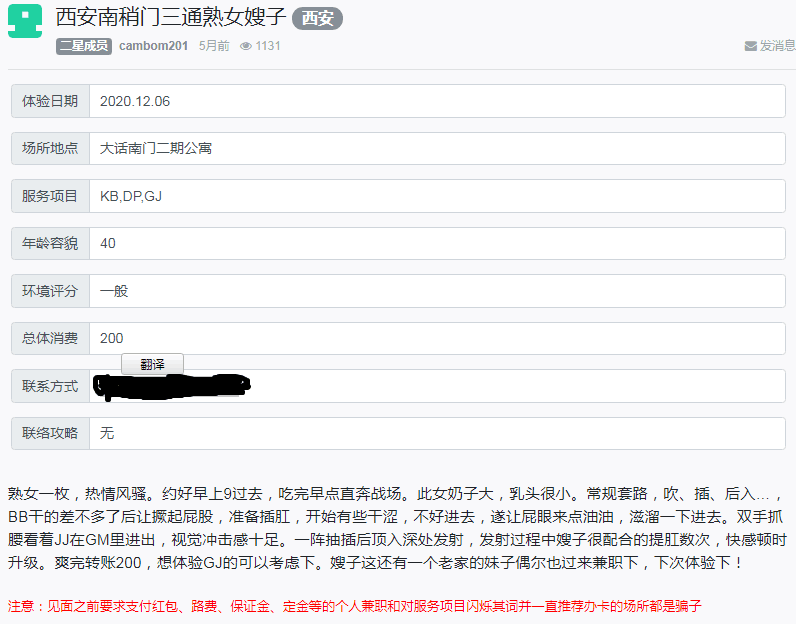The image size is (796, 624).
Task: Click the 总体消费 field showing 200
Action: (x=436, y=338)
